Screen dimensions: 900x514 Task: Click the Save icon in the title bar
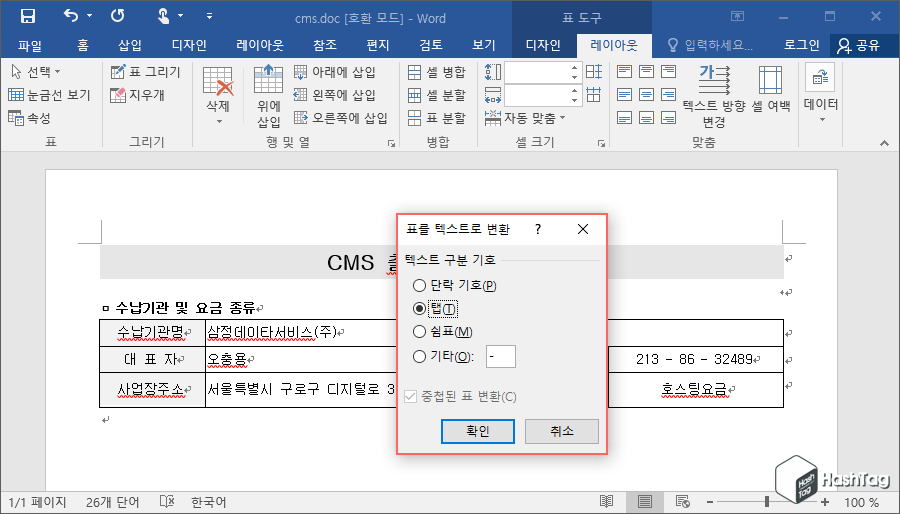pos(28,16)
